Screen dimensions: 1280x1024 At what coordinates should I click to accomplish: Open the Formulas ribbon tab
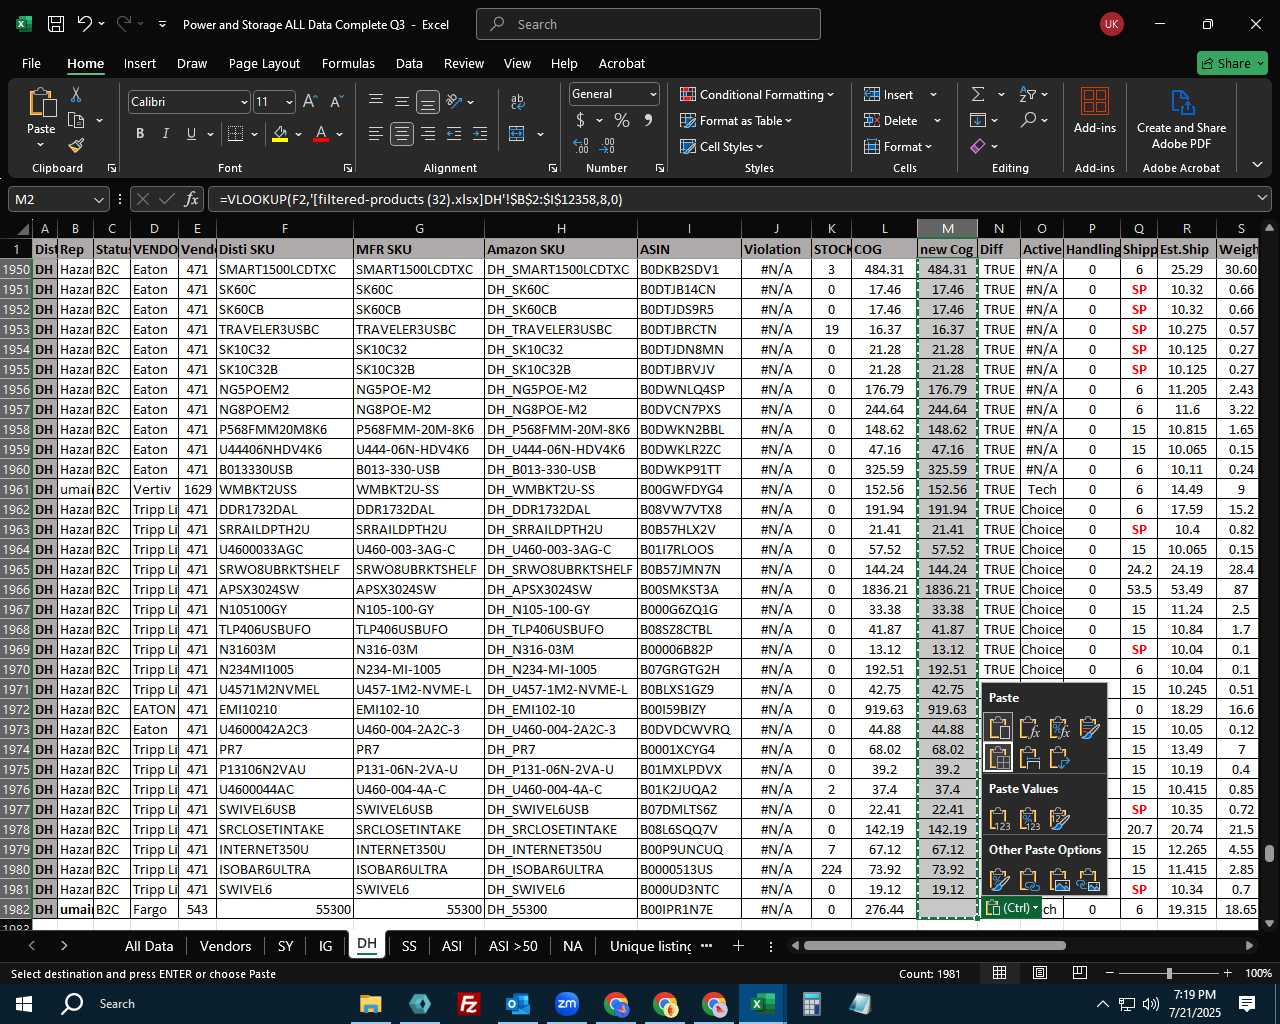(x=348, y=63)
